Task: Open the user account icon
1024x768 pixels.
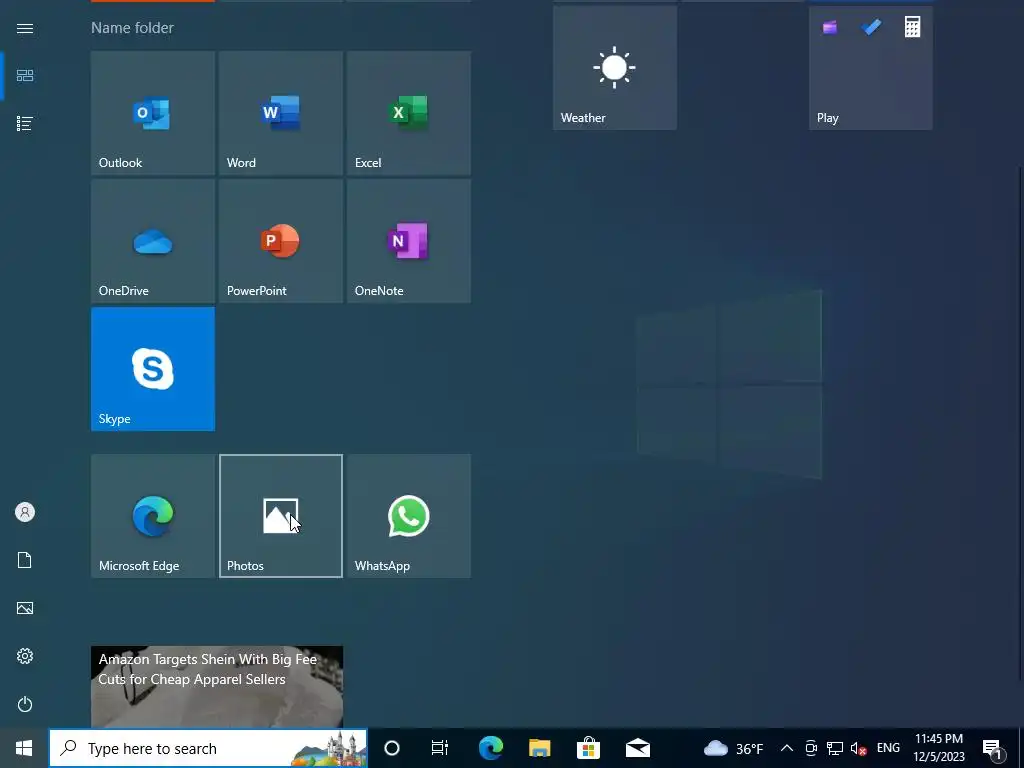Action: tap(25, 512)
